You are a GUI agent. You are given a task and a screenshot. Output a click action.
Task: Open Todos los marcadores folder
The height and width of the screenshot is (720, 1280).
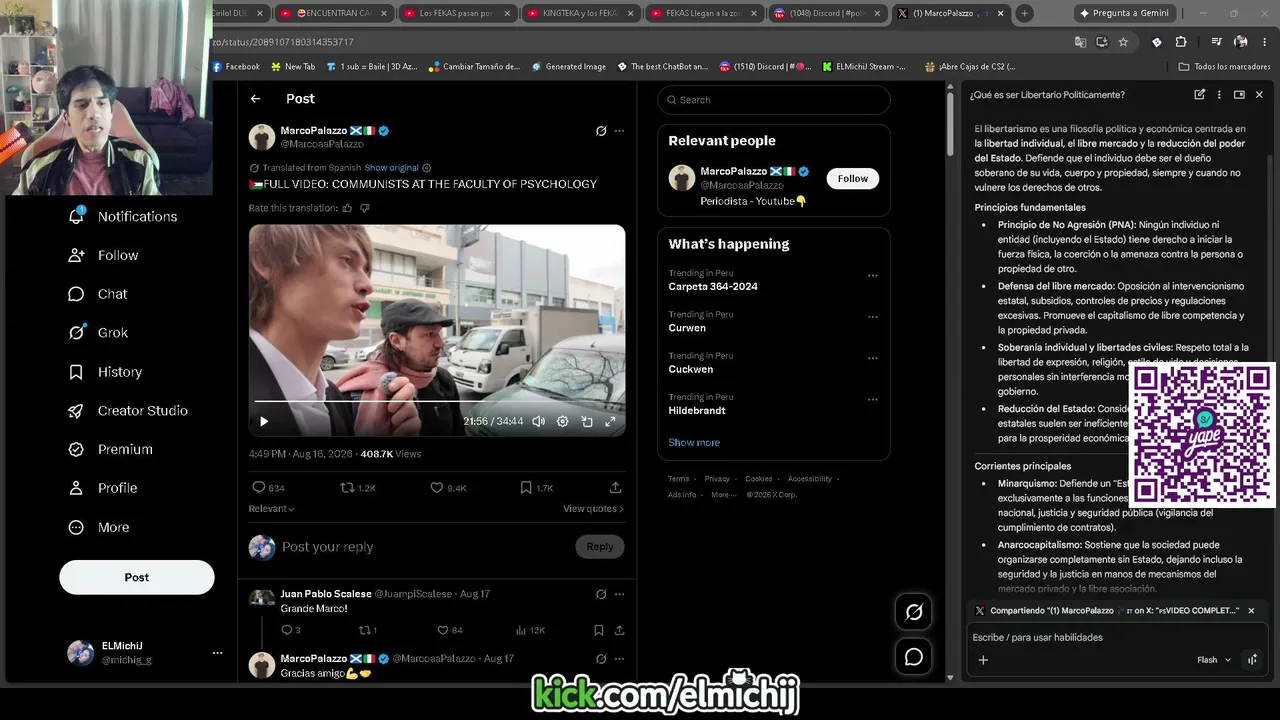1225,67
